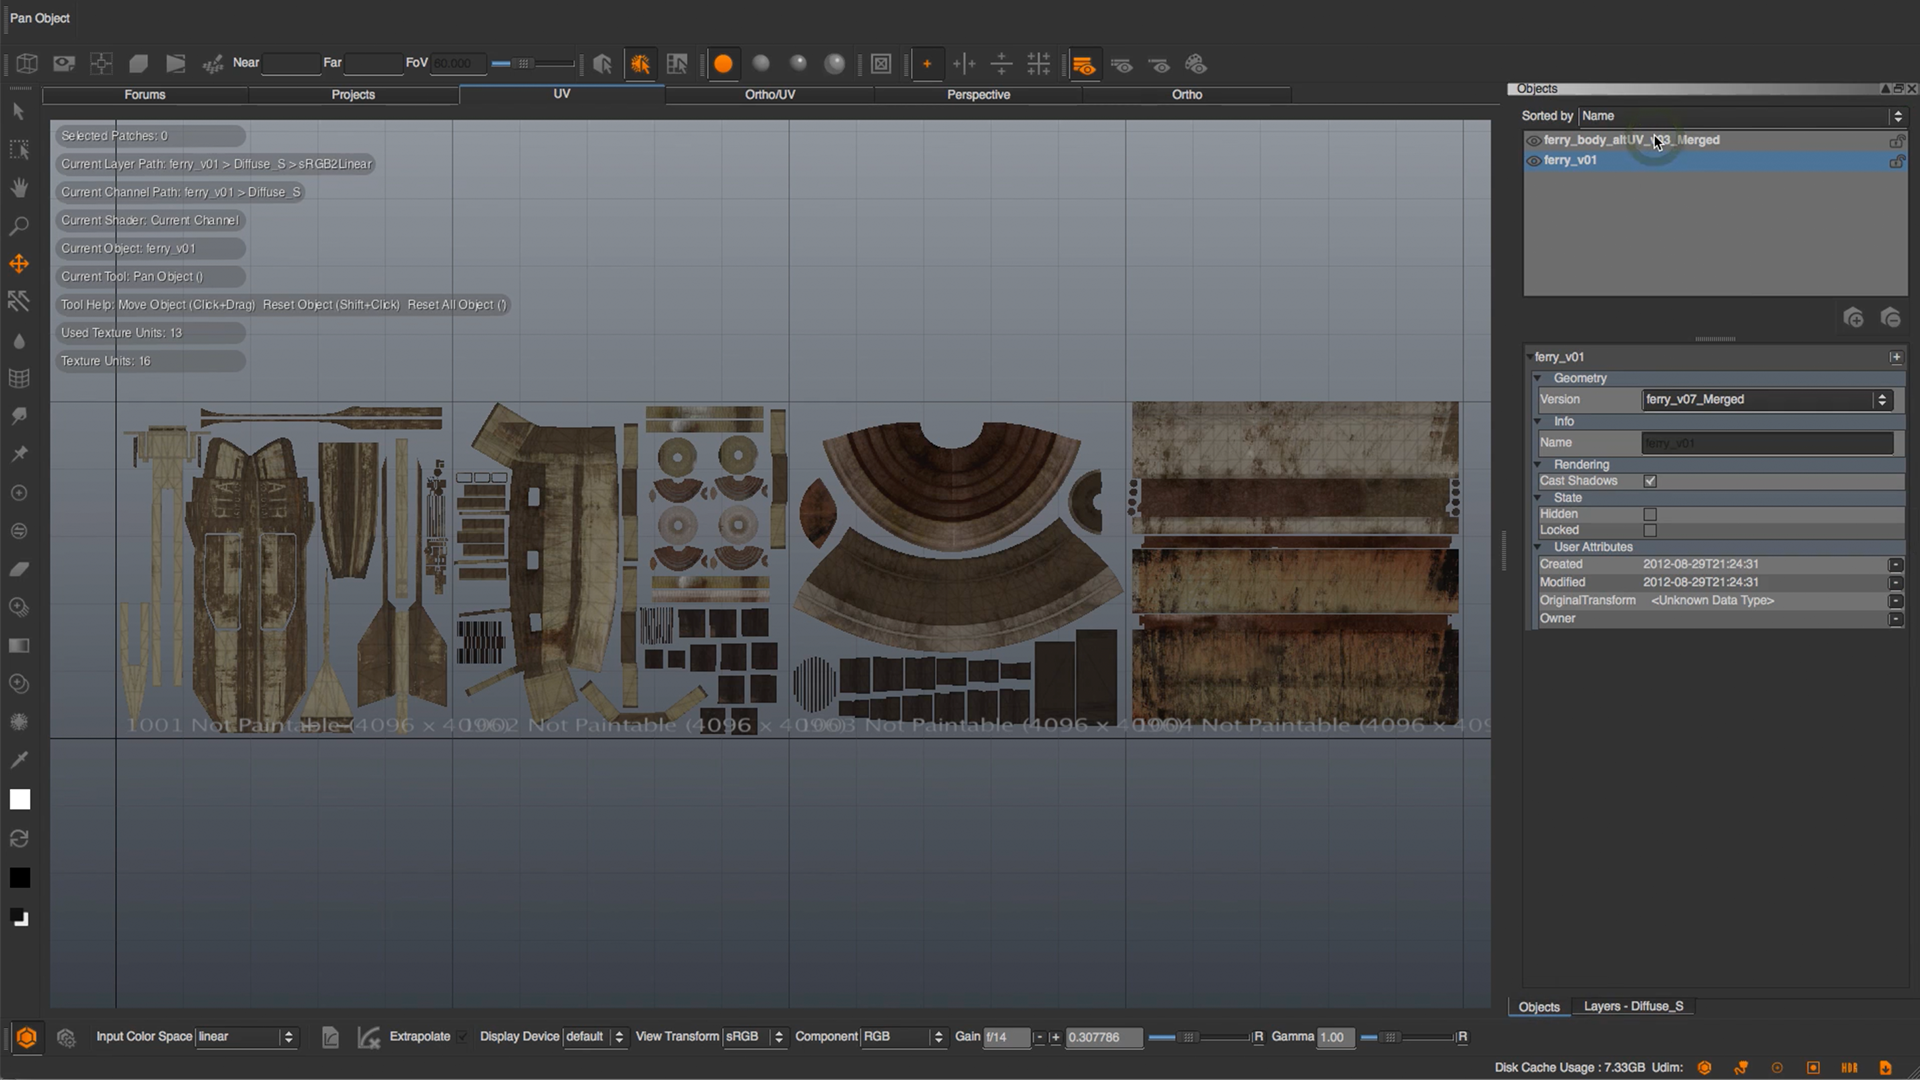The image size is (1920, 1080).
Task: Click the Objects tab at panel bottom
Action: coord(1539,1007)
